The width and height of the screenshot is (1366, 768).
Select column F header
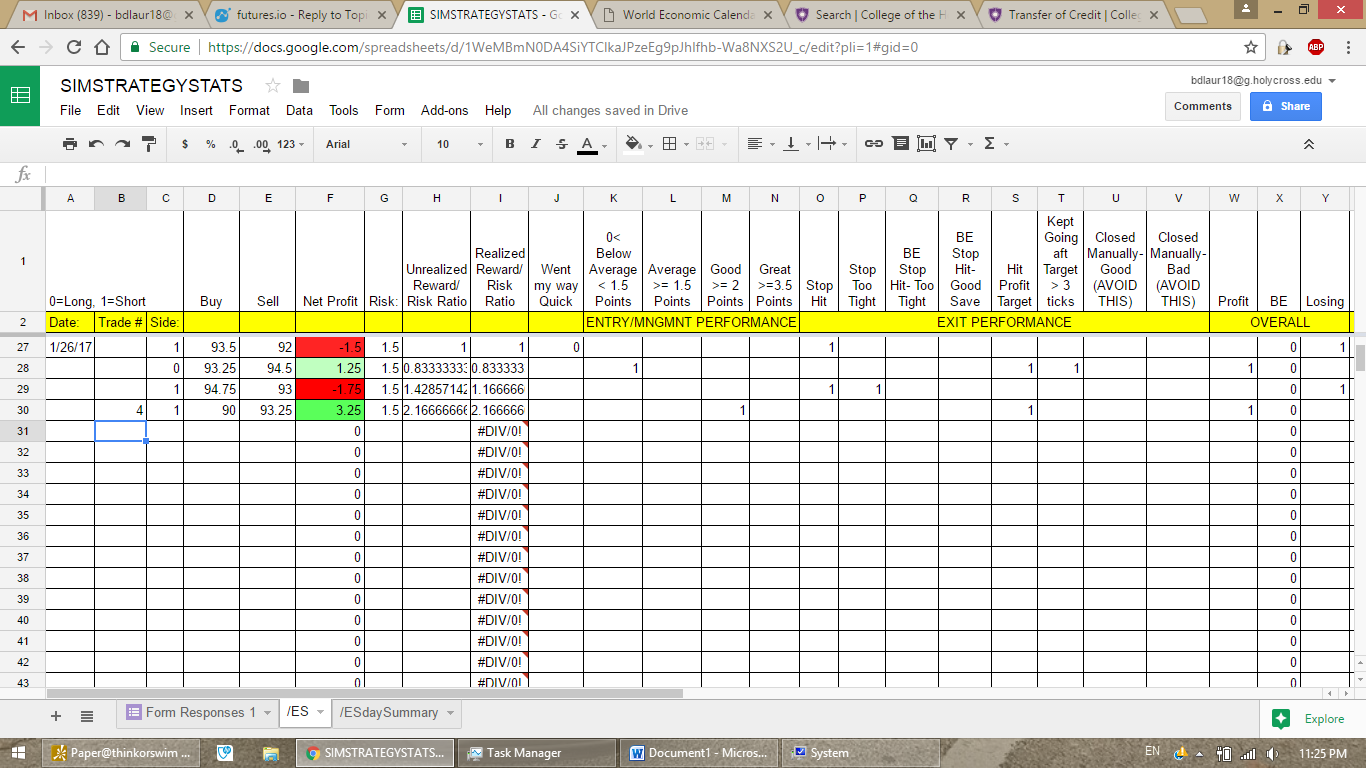(330, 198)
